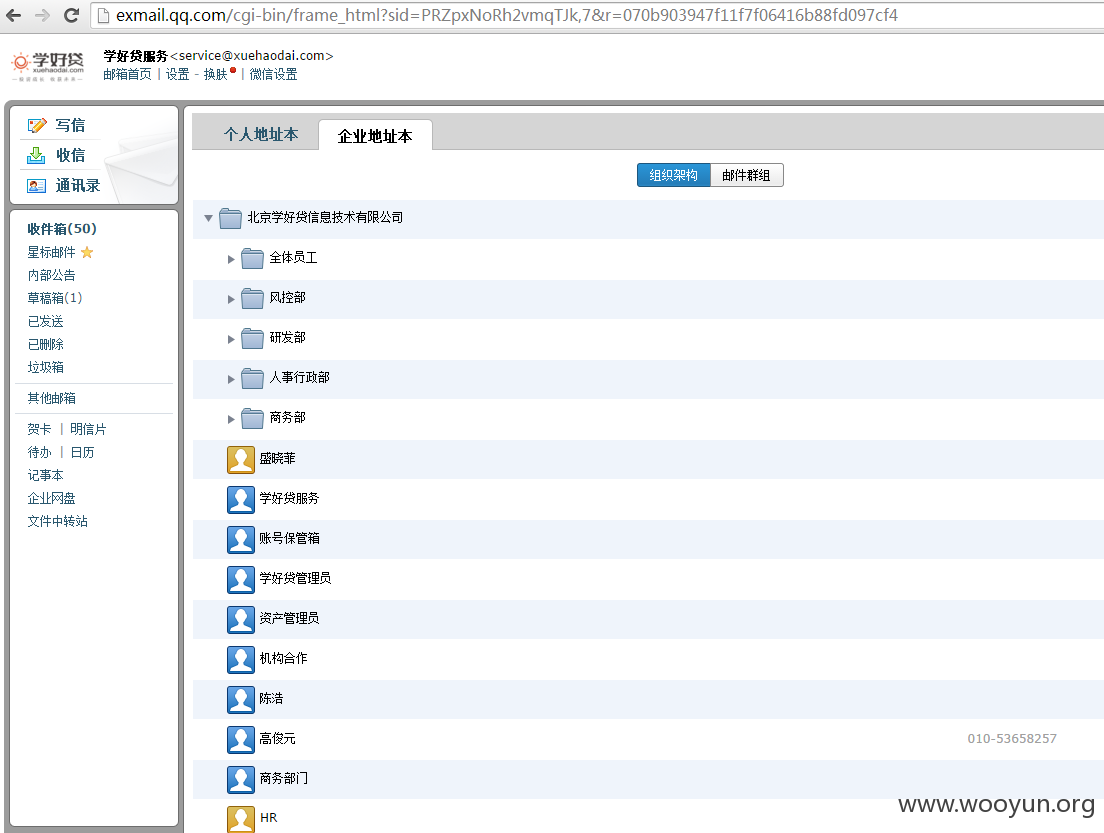Click the 人事行政部 folder icon
The width and height of the screenshot is (1104, 833).
[252, 379]
